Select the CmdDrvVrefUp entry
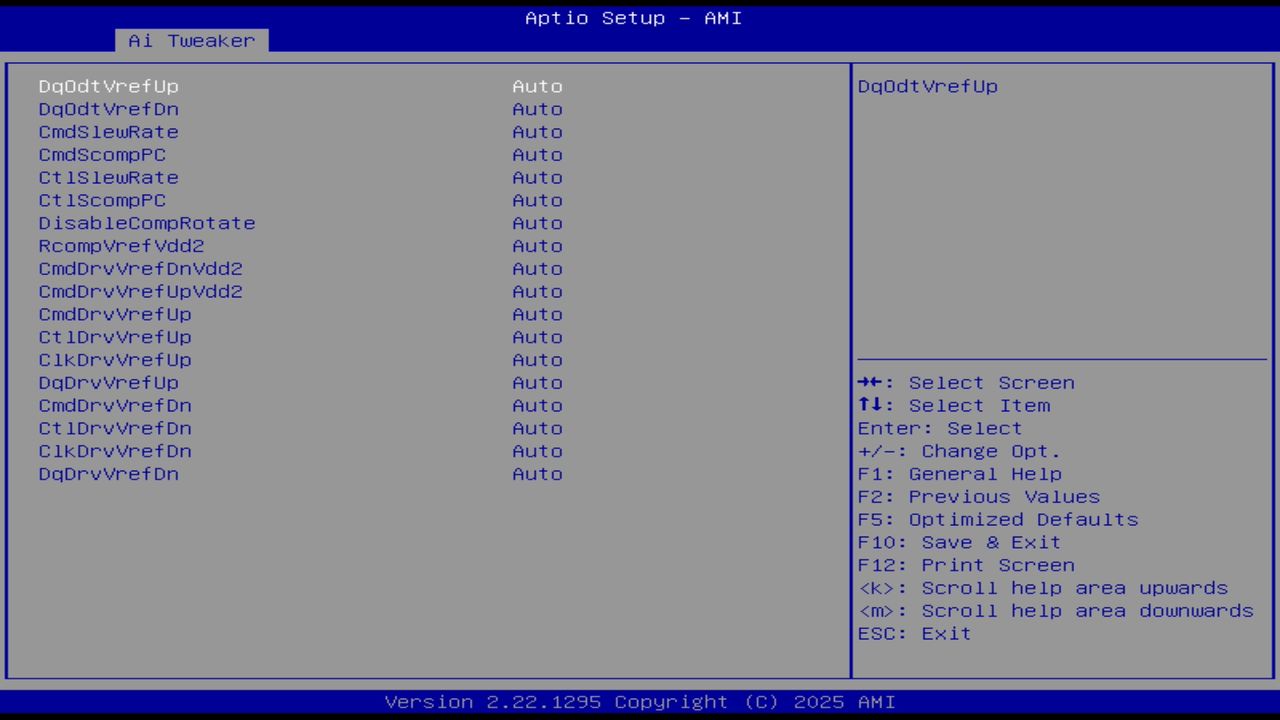The width and height of the screenshot is (1280, 720). (537, 314)
